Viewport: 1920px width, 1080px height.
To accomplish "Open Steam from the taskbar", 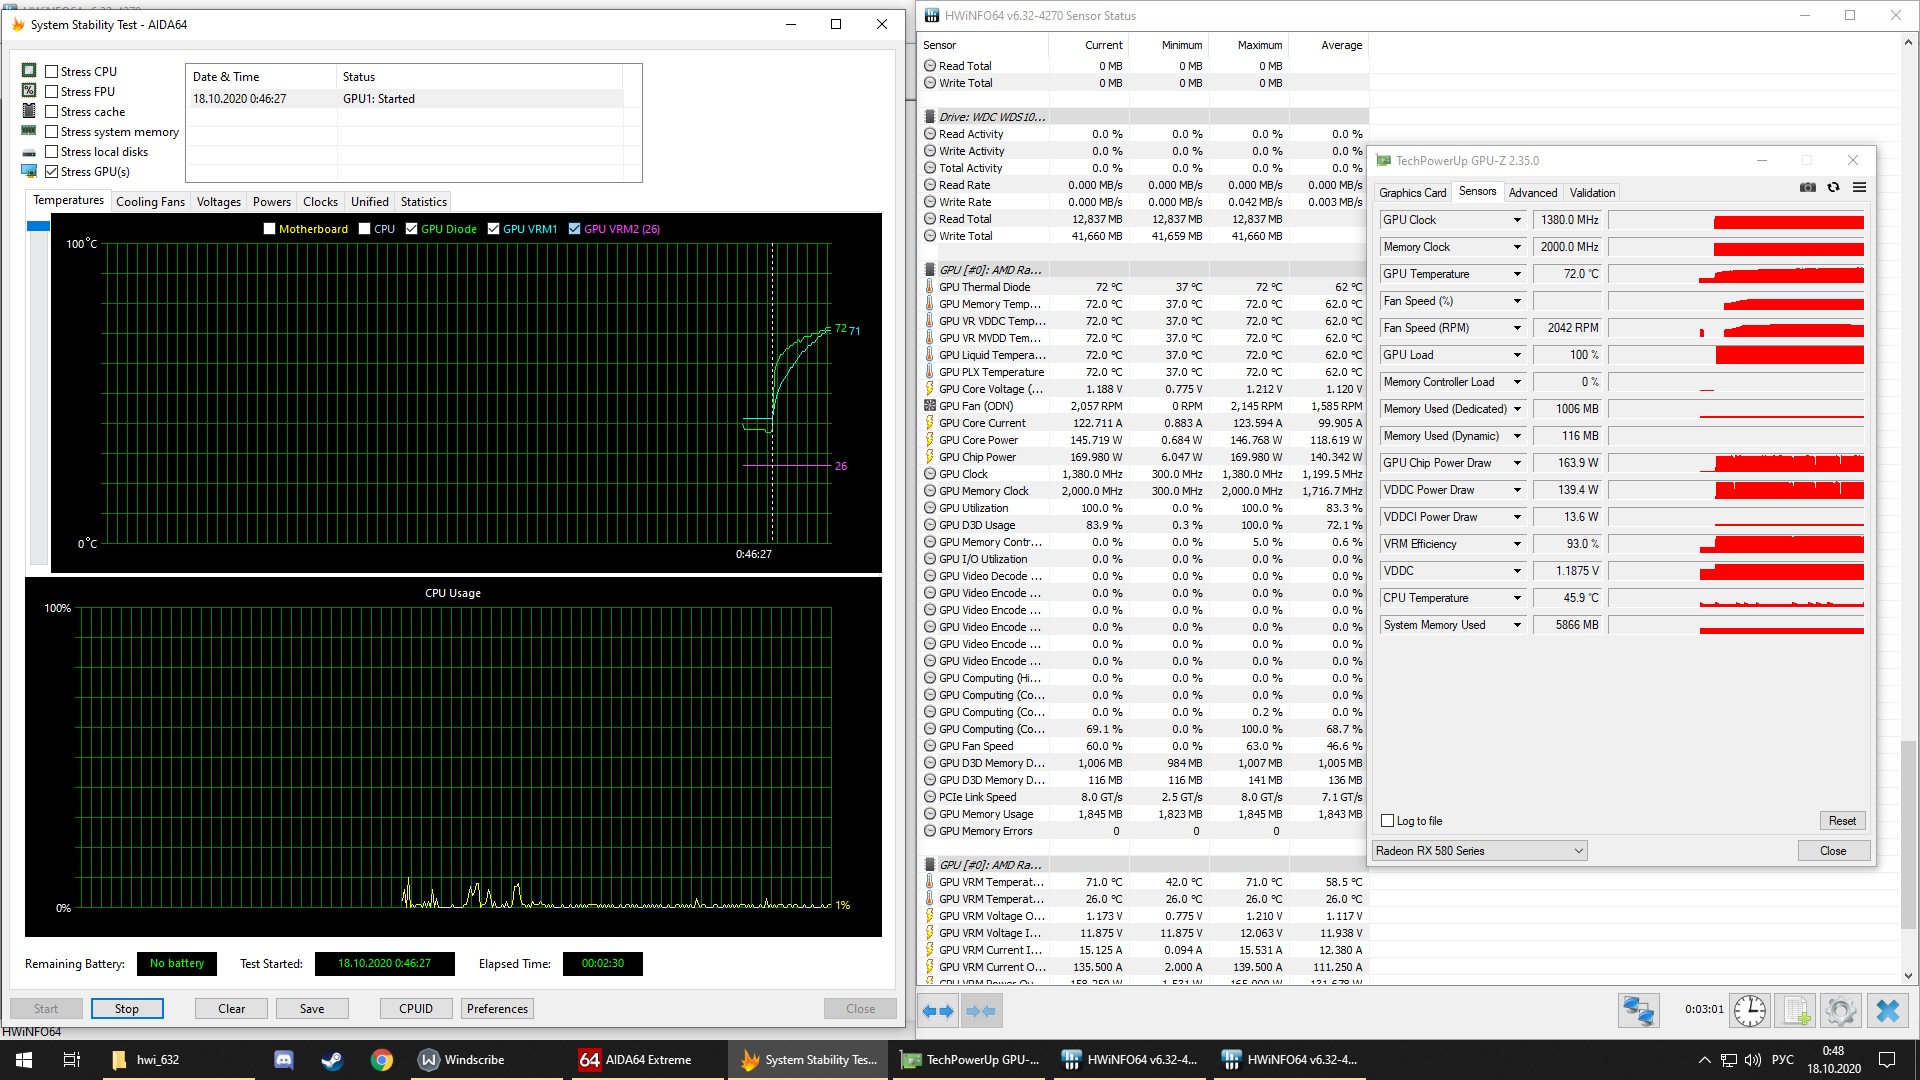I will [332, 1060].
